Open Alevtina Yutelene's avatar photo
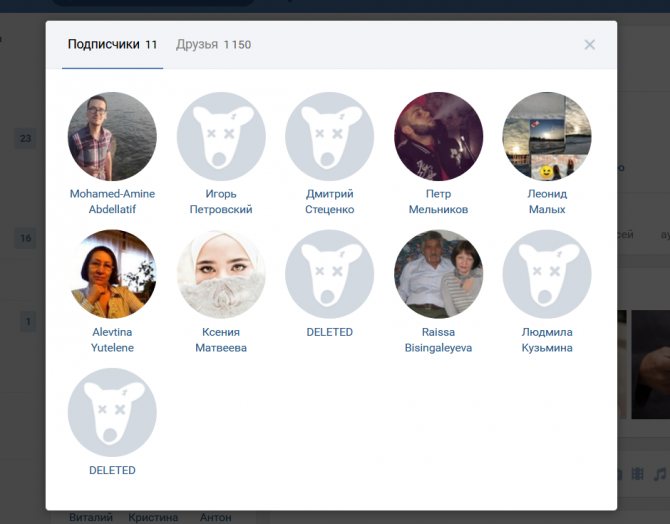 coord(112,274)
